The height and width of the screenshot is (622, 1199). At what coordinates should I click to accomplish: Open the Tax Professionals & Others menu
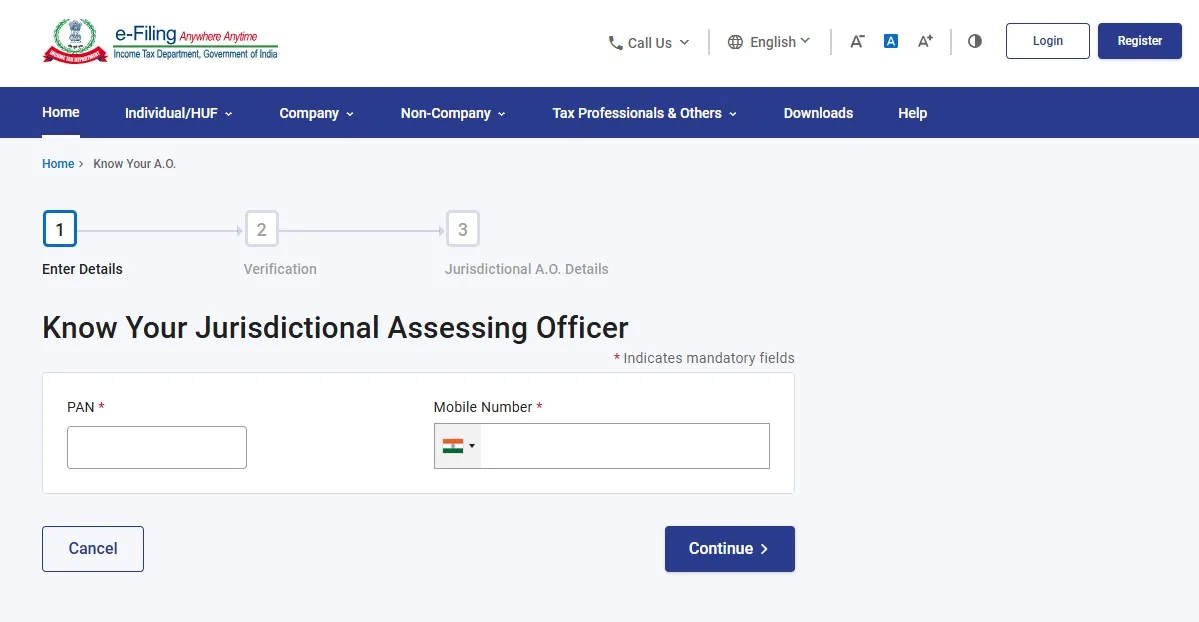643,113
